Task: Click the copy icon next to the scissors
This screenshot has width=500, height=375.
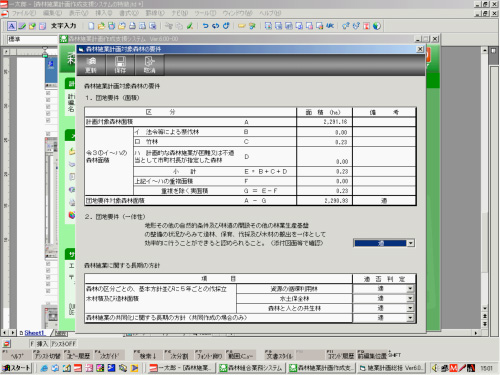Action: [x=180, y=26]
